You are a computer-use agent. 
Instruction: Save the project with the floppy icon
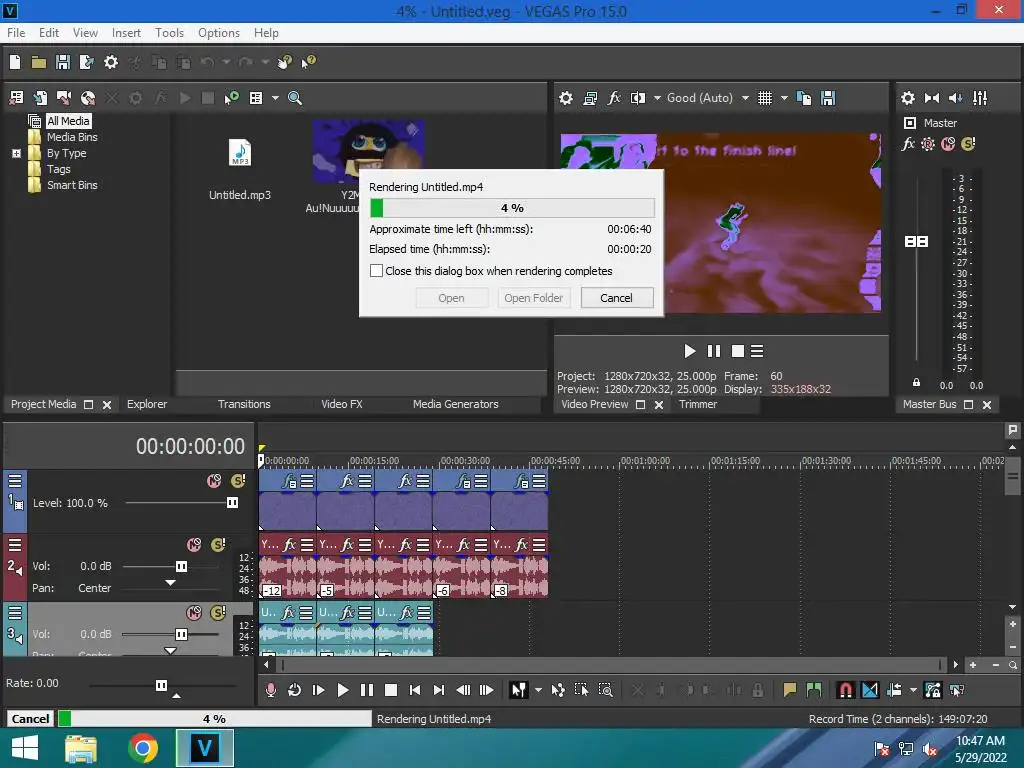pos(63,62)
